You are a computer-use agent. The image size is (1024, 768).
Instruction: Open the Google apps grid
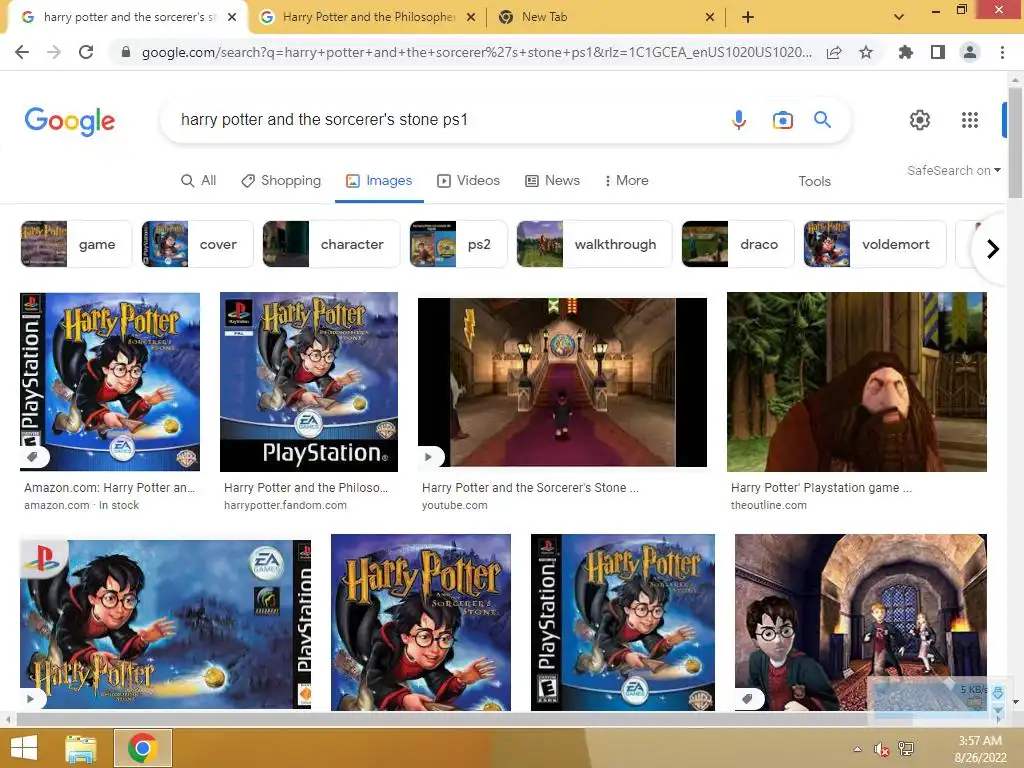pyautogui.click(x=970, y=120)
